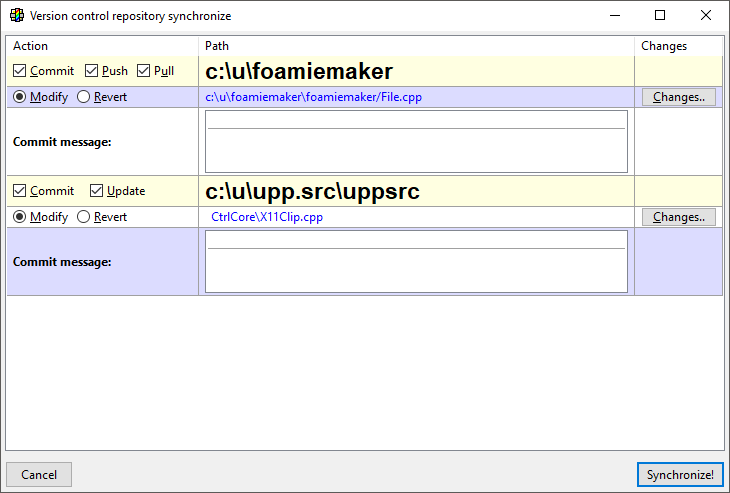Image resolution: width=730 pixels, height=493 pixels.
Task: Close the repository synchronize window
Action: 706,16
